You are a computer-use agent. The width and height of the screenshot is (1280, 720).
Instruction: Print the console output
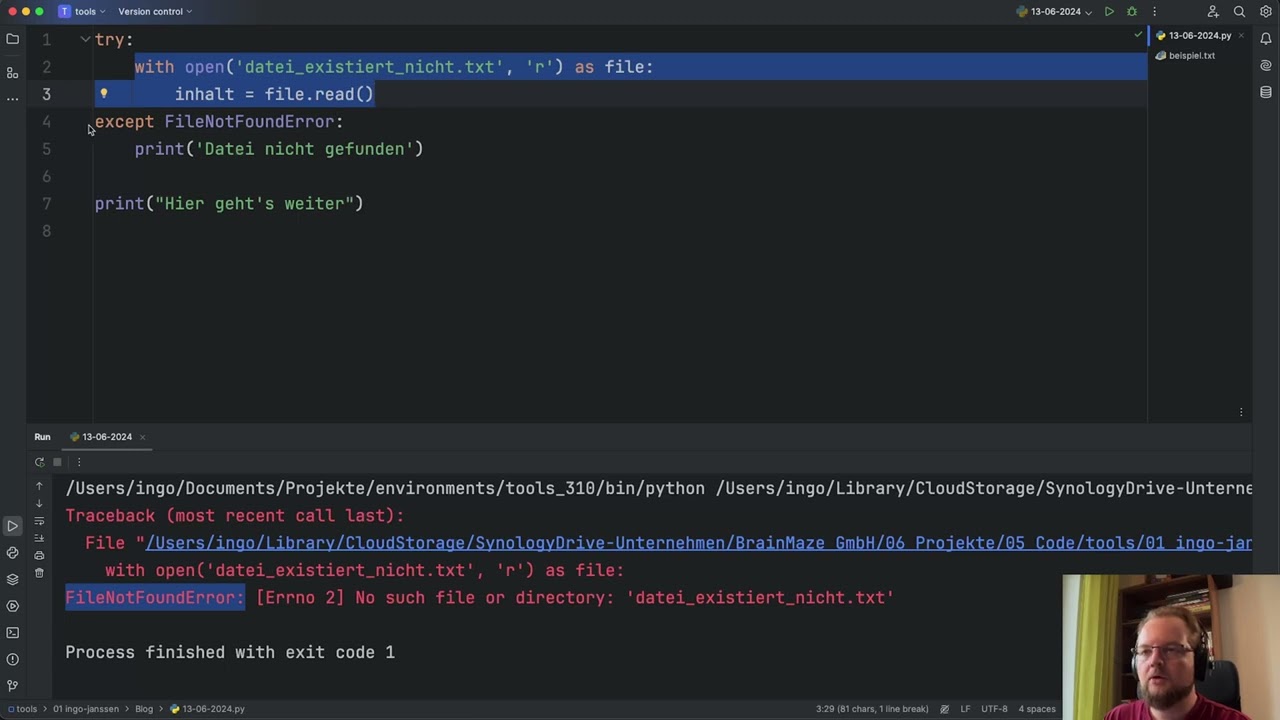coord(39,556)
